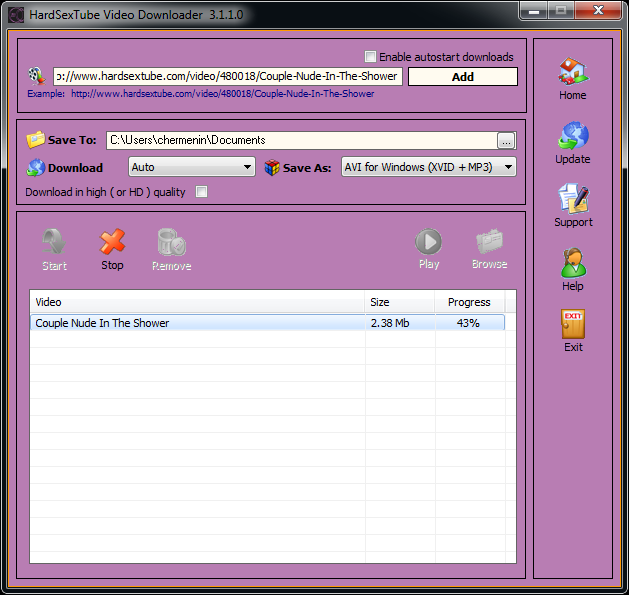Select the 'Couple Nude In The Shower' row

pos(267,323)
